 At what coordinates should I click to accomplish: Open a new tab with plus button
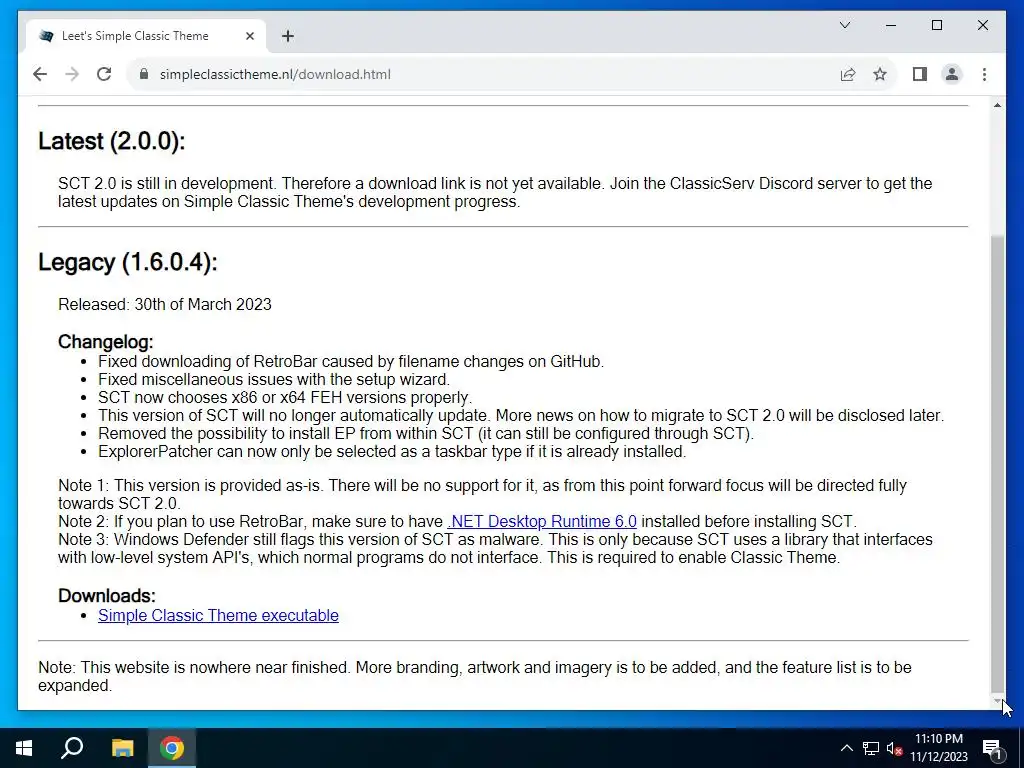pos(288,36)
